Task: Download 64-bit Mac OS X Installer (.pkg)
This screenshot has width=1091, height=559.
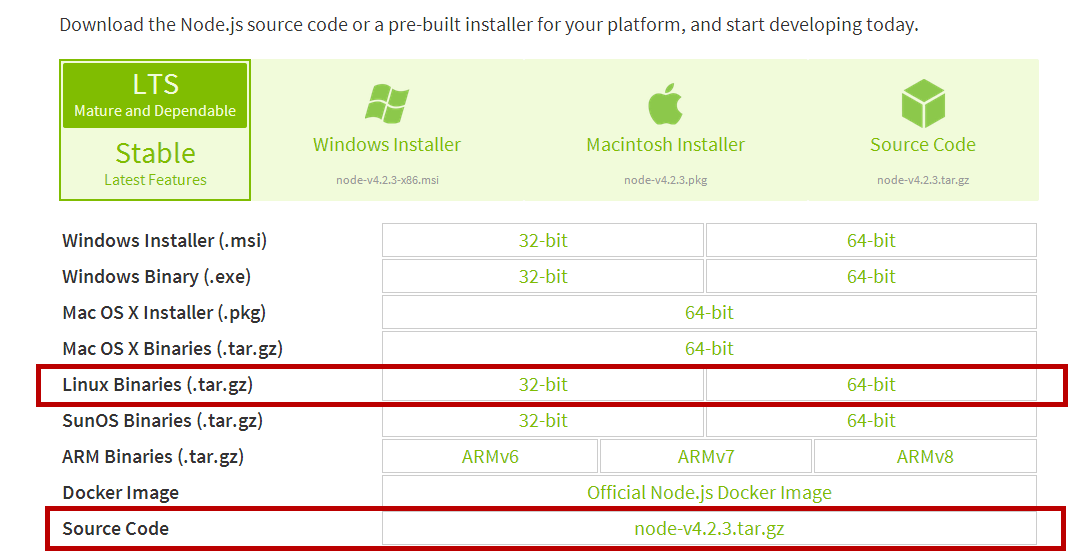Action: coord(709,313)
